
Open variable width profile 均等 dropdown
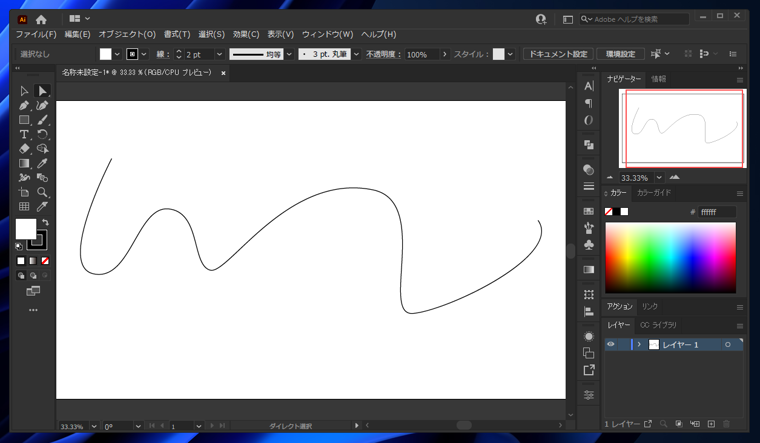click(x=289, y=54)
